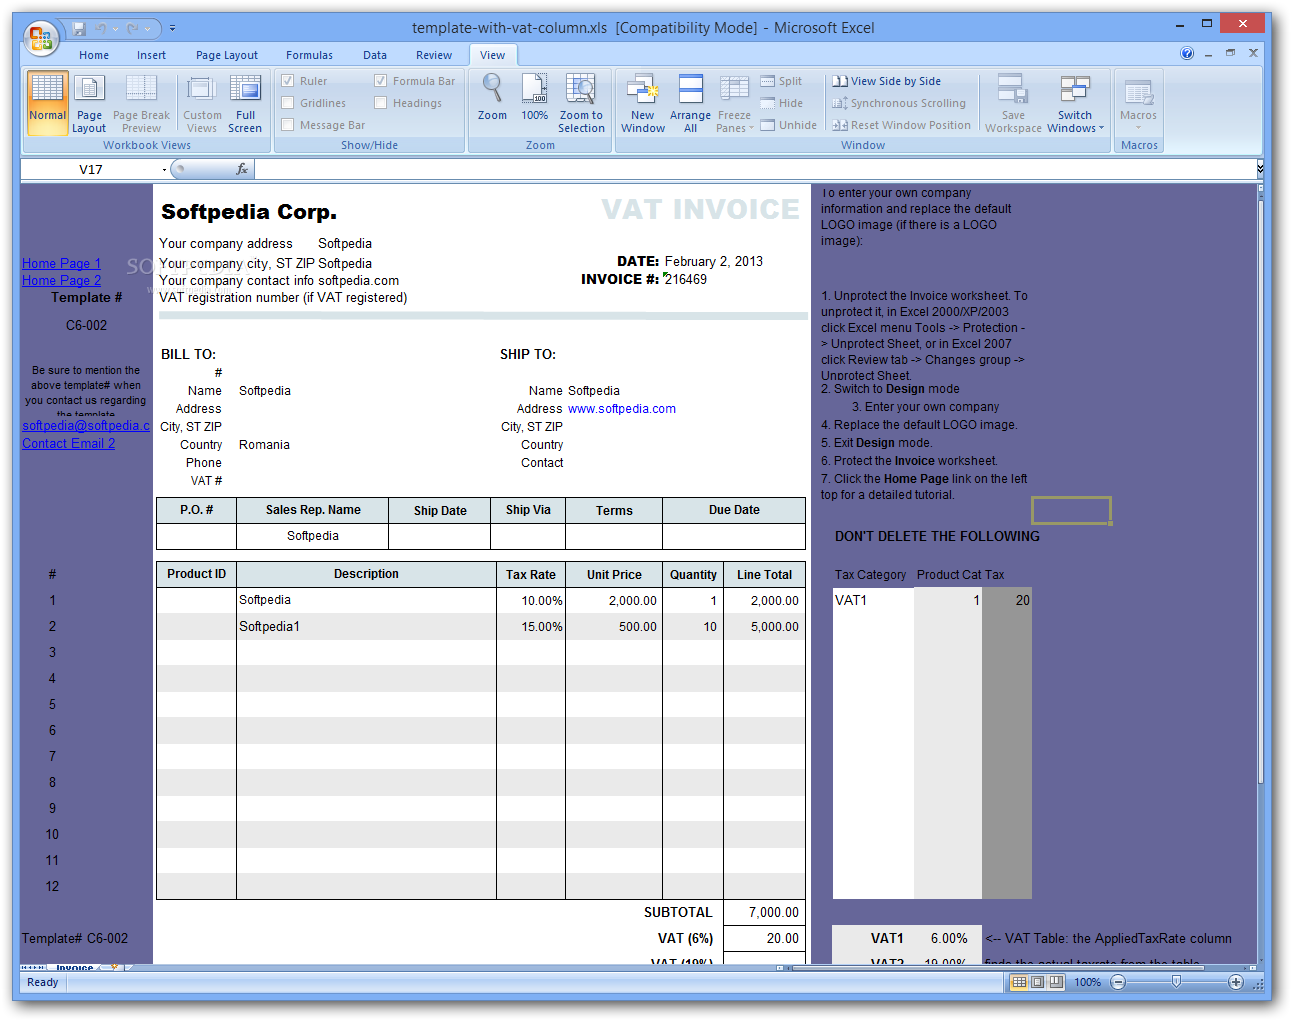Set zoom to 100% icon
This screenshot has width=1292, height=1021.
pyautogui.click(x=535, y=97)
